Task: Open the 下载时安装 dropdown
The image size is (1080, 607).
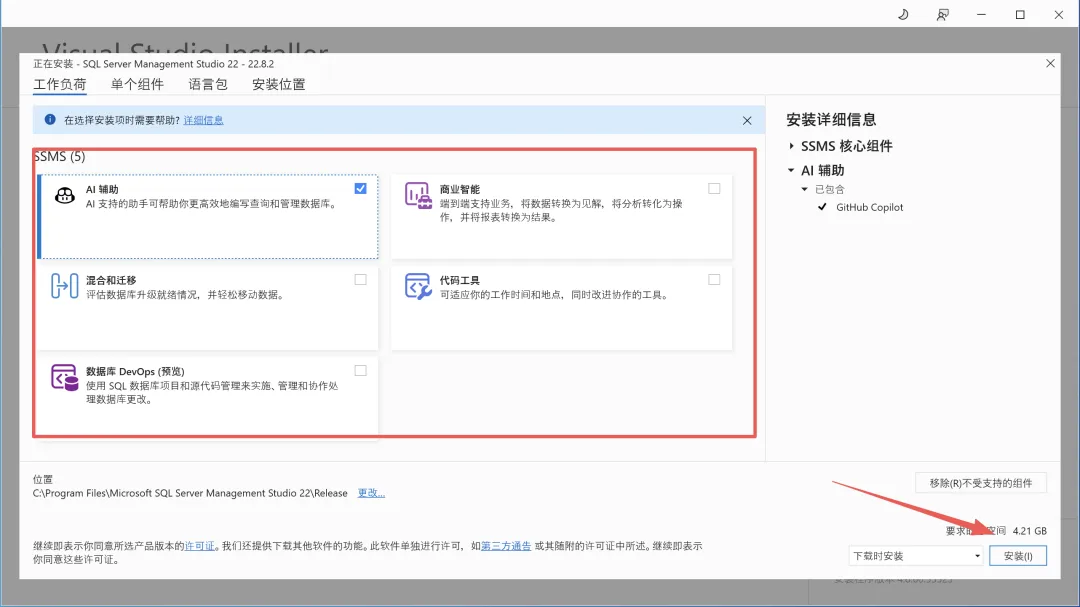Action: coord(915,556)
